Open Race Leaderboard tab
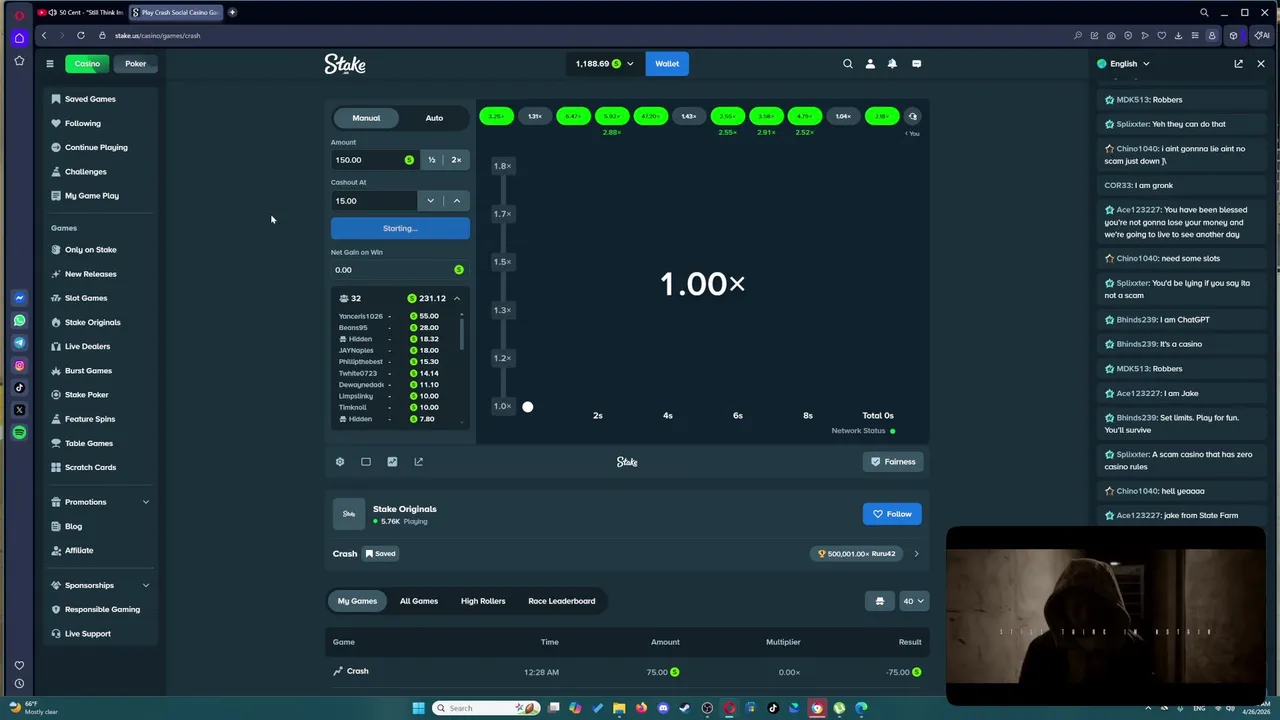Viewport: 1280px width, 720px height. coord(562,601)
